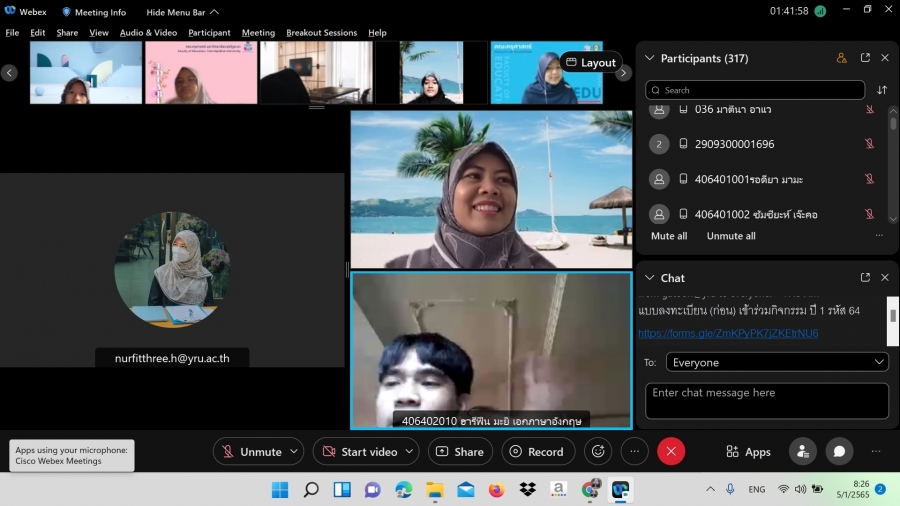Unmute the microphone
The height and width of the screenshot is (506, 900).
(x=252, y=451)
